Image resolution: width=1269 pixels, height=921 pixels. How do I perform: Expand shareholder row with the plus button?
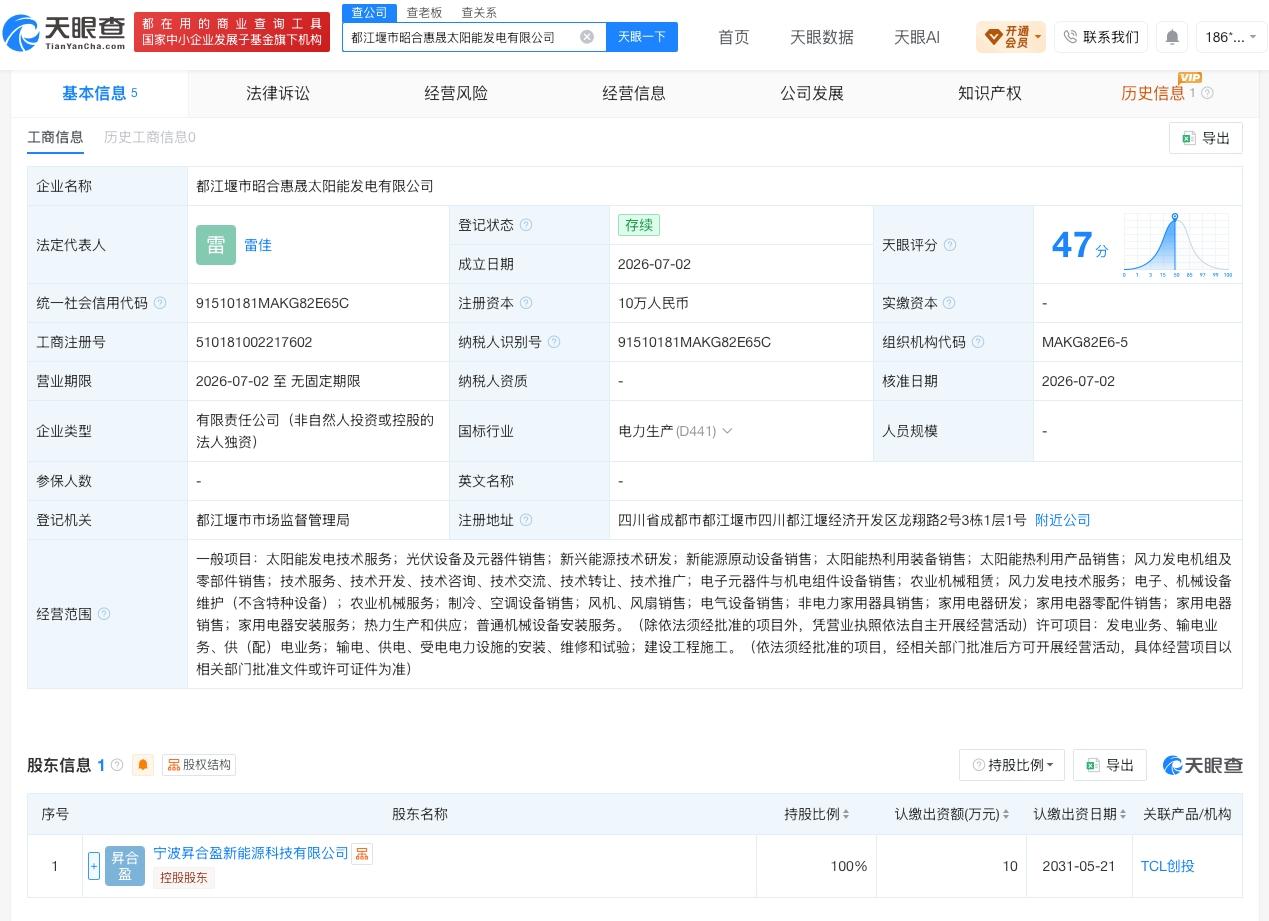pyautogui.click(x=94, y=866)
